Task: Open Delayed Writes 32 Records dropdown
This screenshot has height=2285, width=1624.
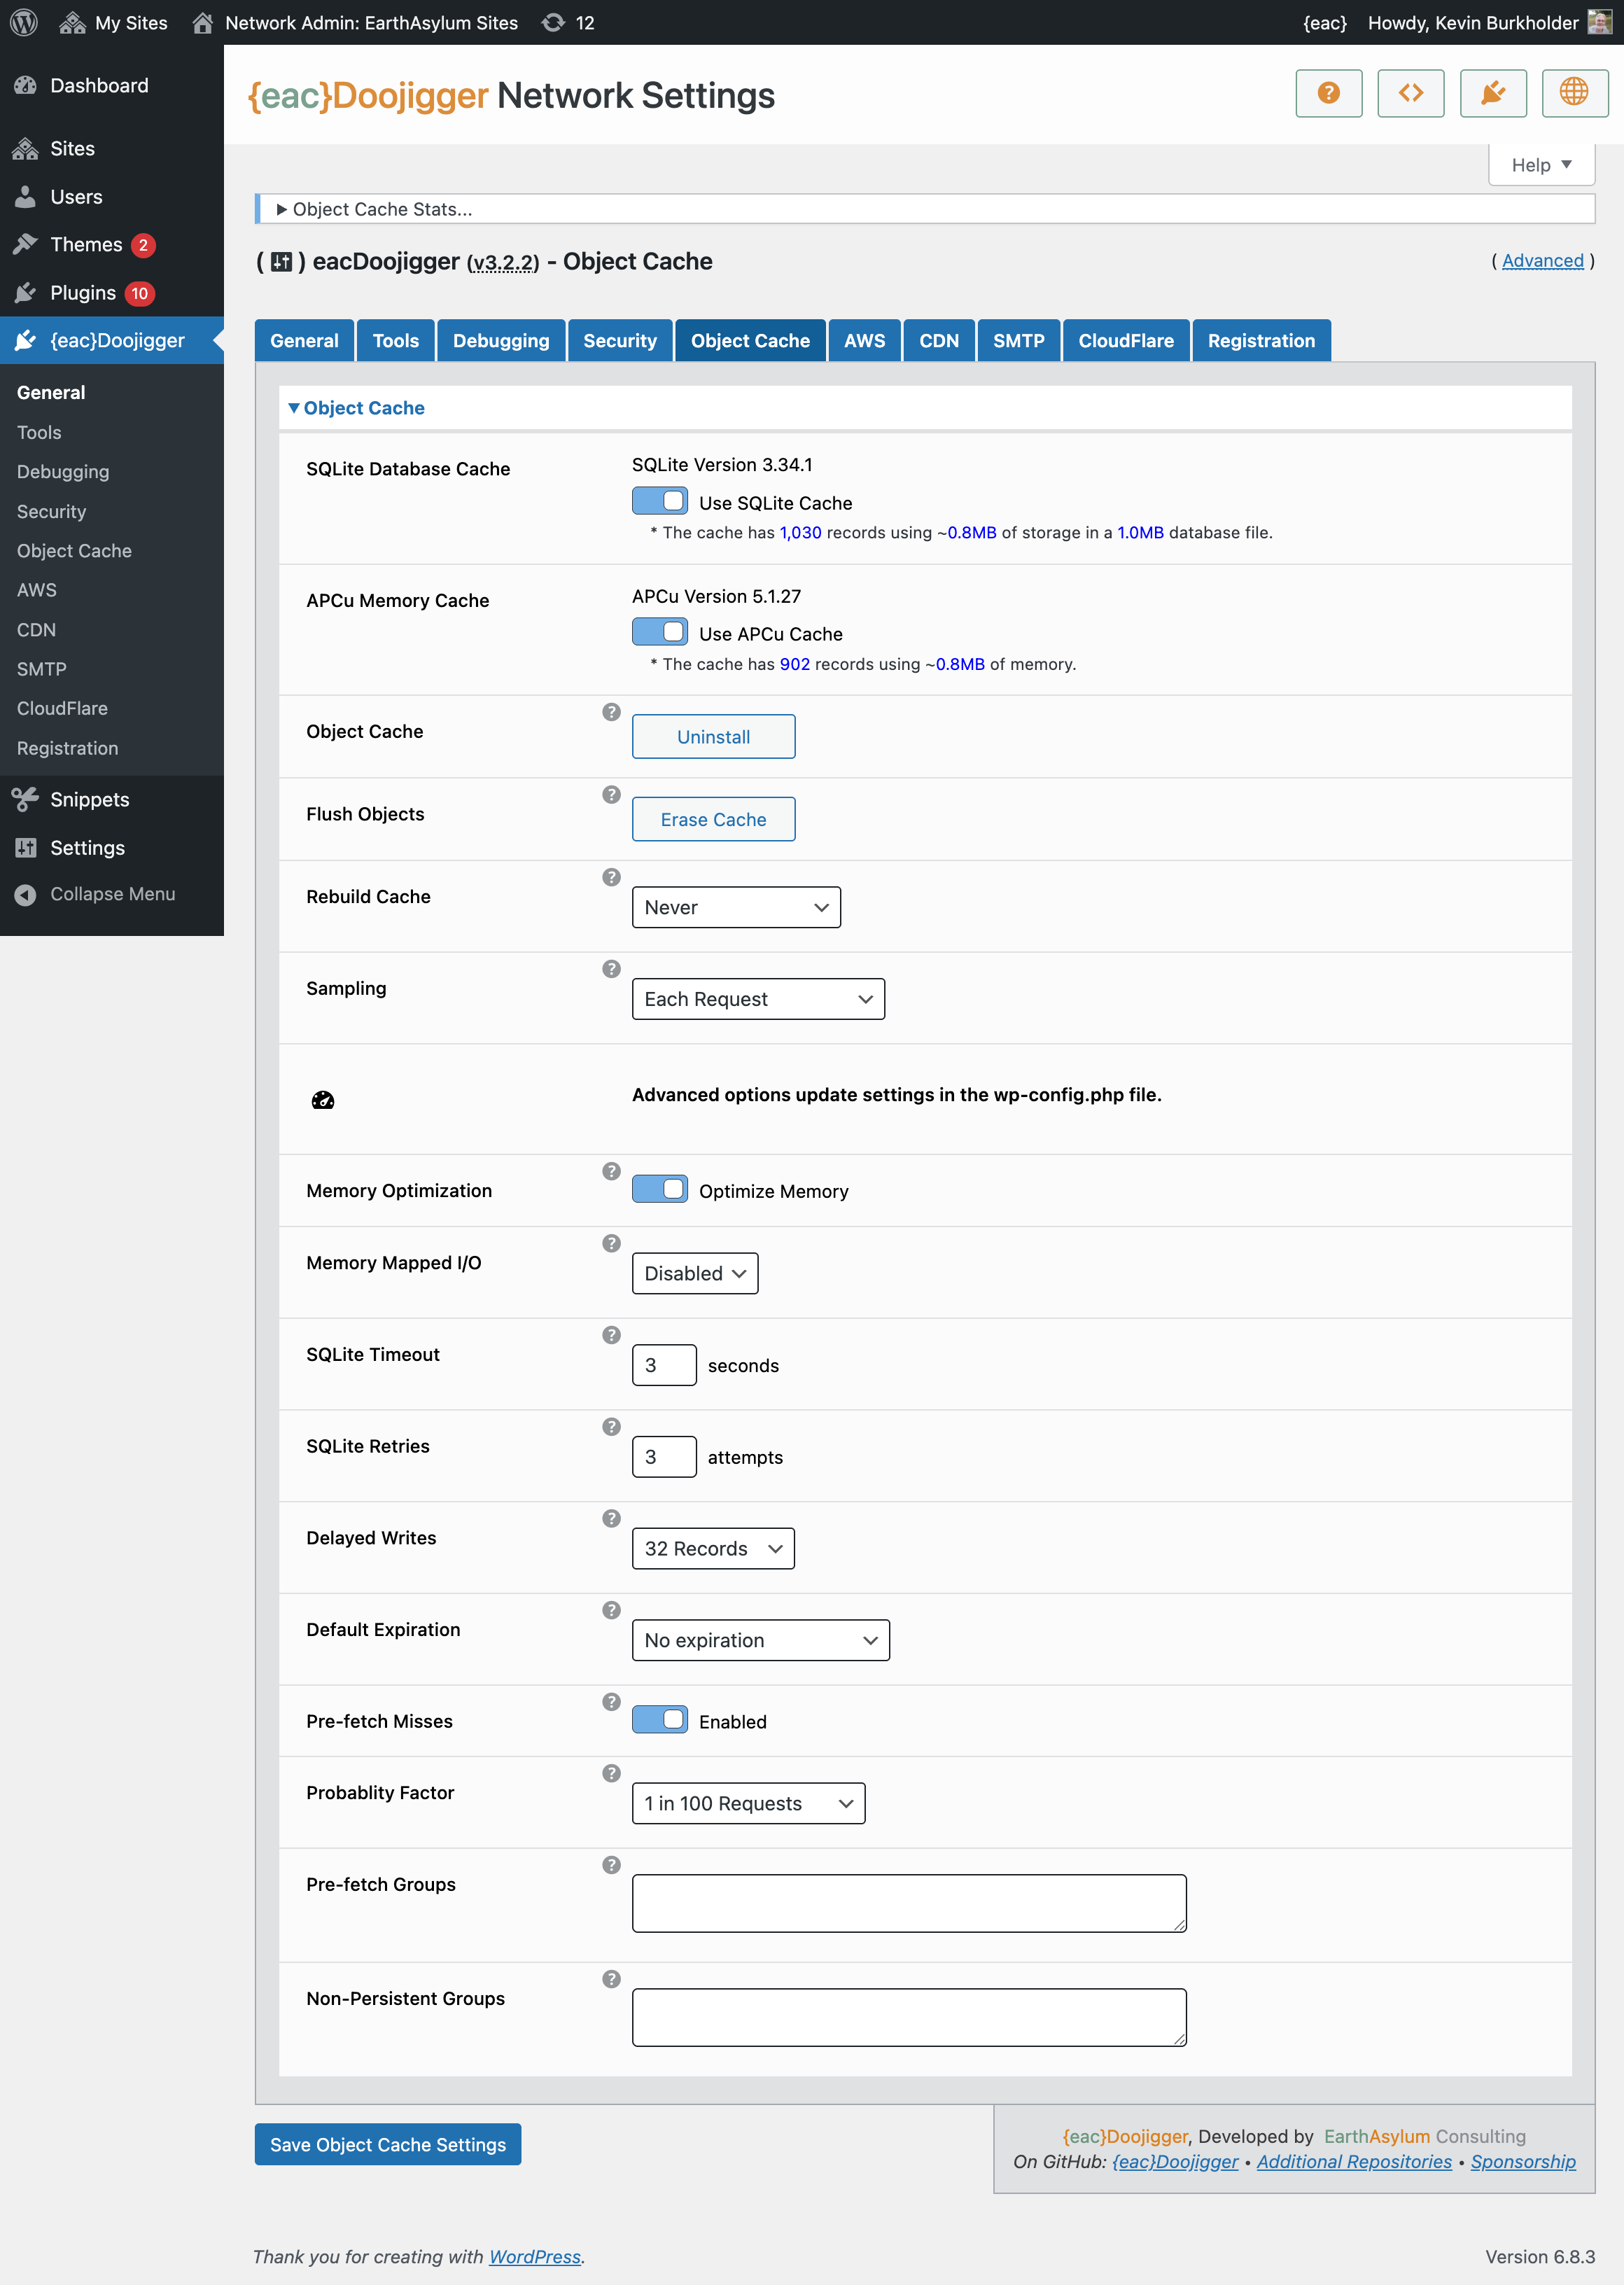Action: 713,1548
